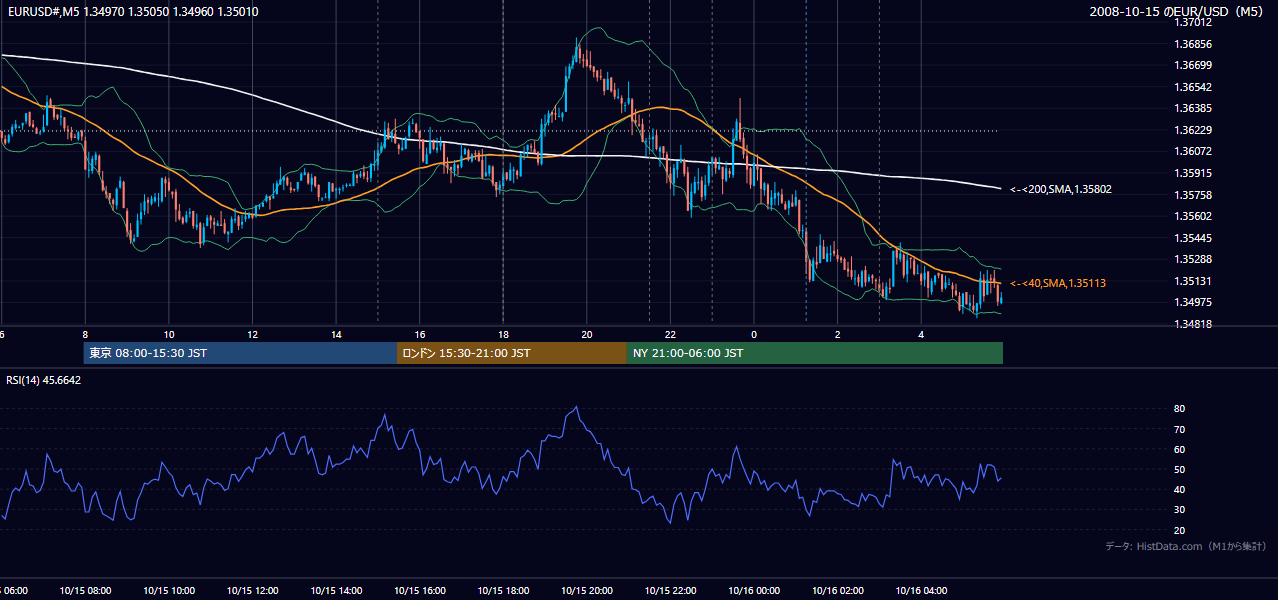
Task: Click price axis label 1.34818
Action: 1192,324
